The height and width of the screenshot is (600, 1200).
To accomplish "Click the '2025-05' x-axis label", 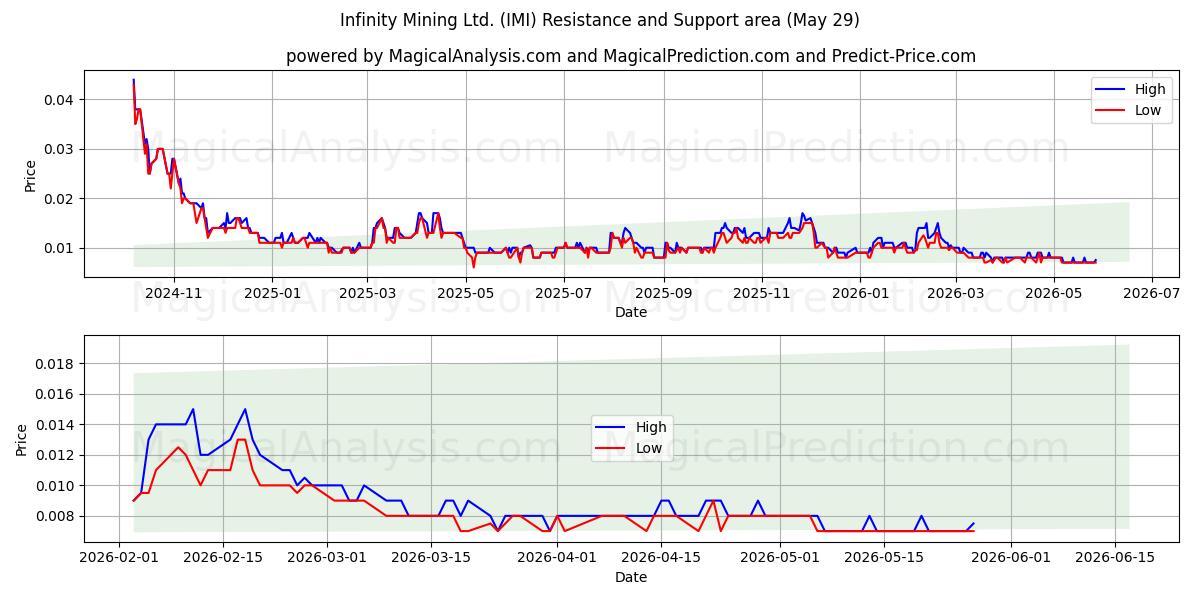I will pos(465,293).
